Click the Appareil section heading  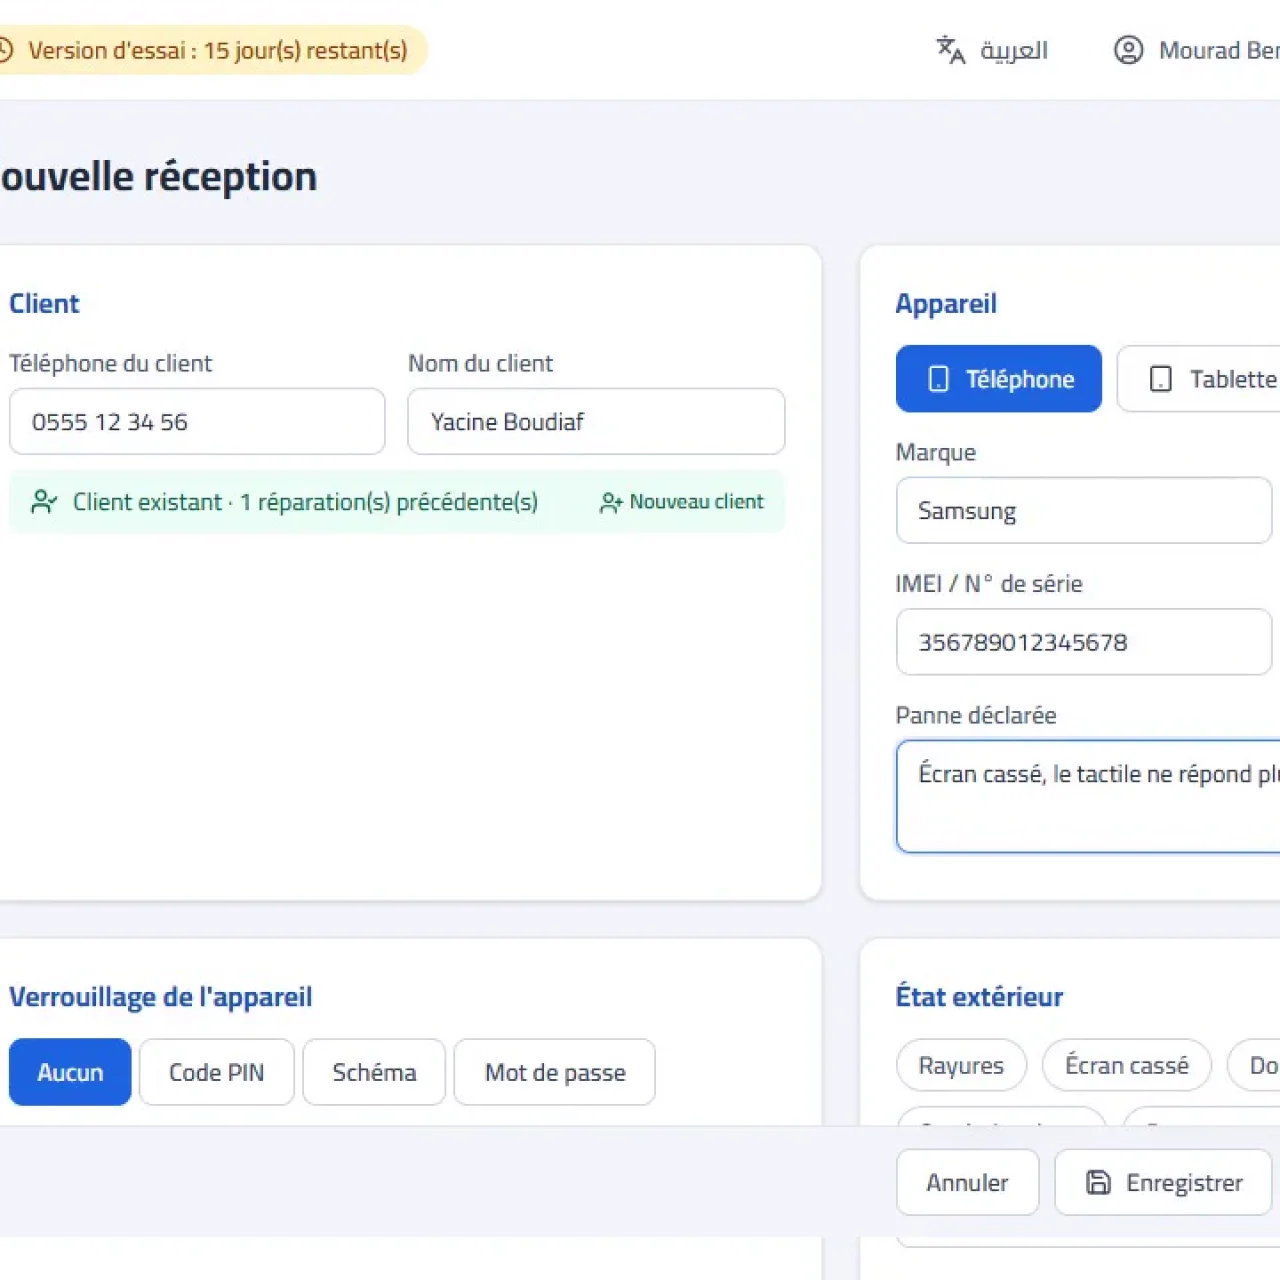pyautogui.click(x=946, y=304)
